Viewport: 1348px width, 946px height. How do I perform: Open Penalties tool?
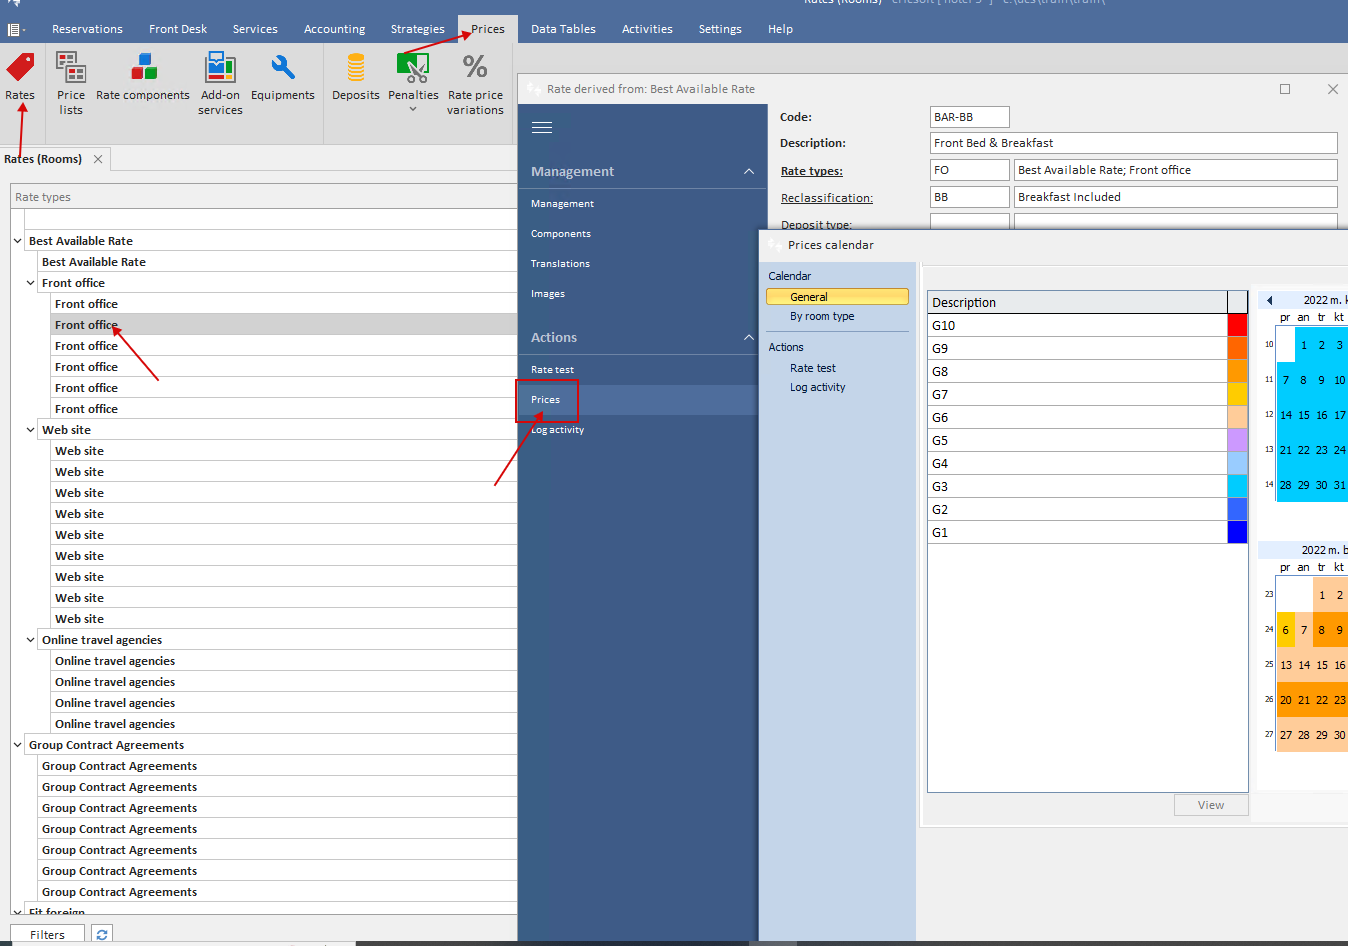click(413, 78)
